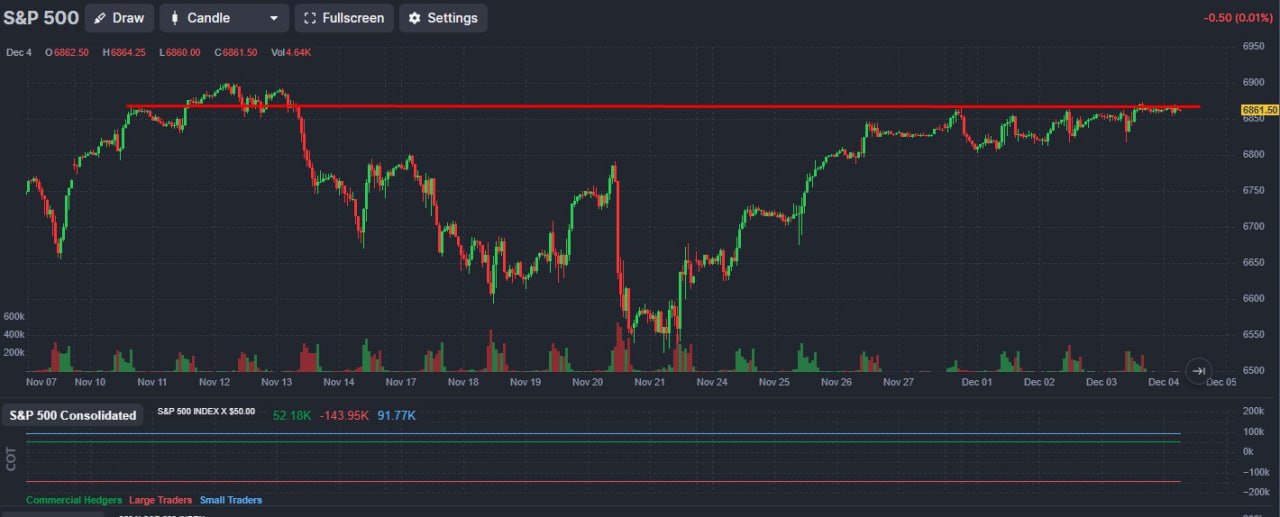
Task: Select the S&P 500 Consolidated tab
Action: tap(73, 415)
